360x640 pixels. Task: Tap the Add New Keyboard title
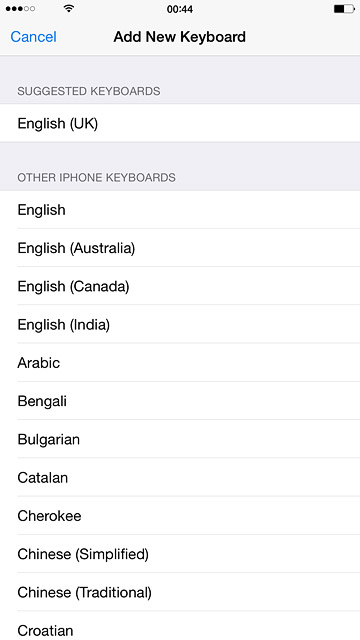tap(180, 37)
